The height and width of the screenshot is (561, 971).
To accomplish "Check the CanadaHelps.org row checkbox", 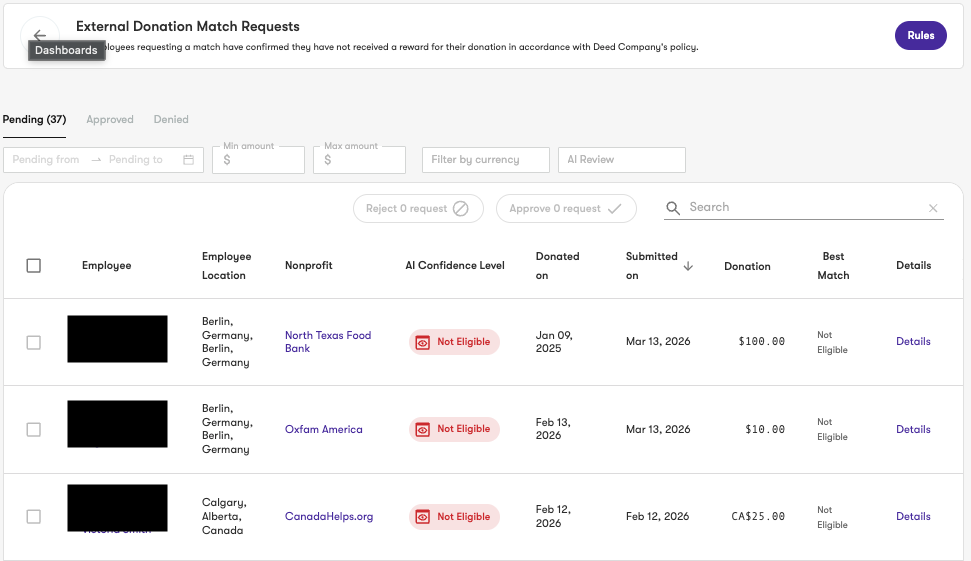I will (34, 516).
